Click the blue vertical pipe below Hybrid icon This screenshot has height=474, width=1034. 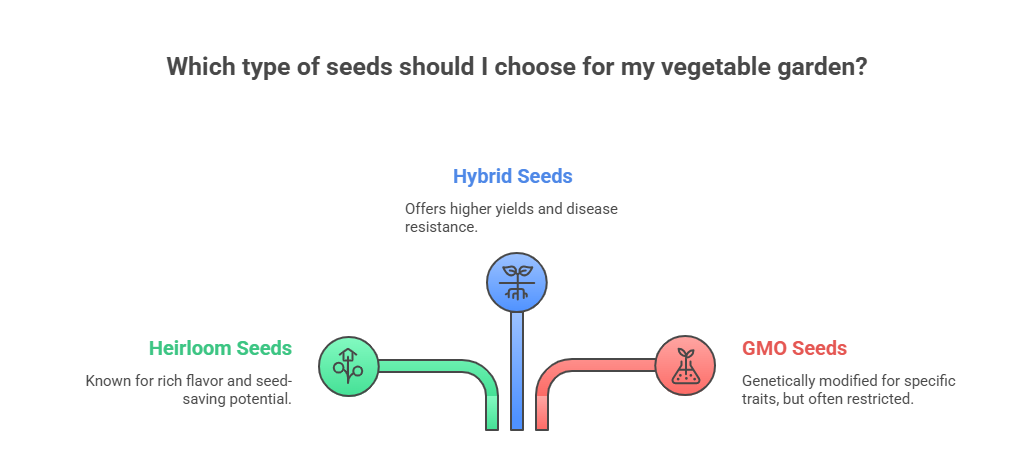516,370
